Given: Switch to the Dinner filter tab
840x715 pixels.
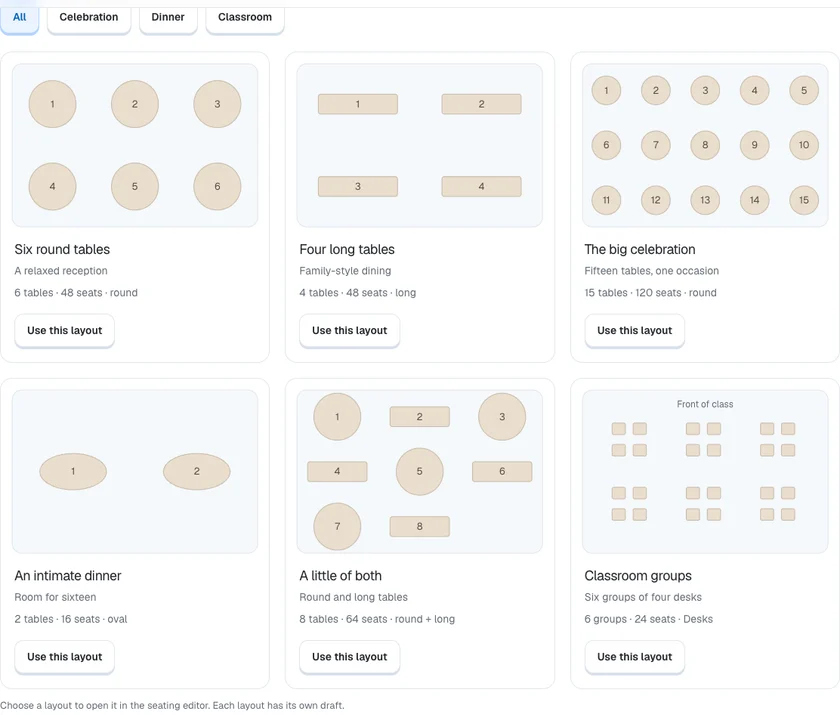Looking at the screenshot, I should (x=168, y=18).
